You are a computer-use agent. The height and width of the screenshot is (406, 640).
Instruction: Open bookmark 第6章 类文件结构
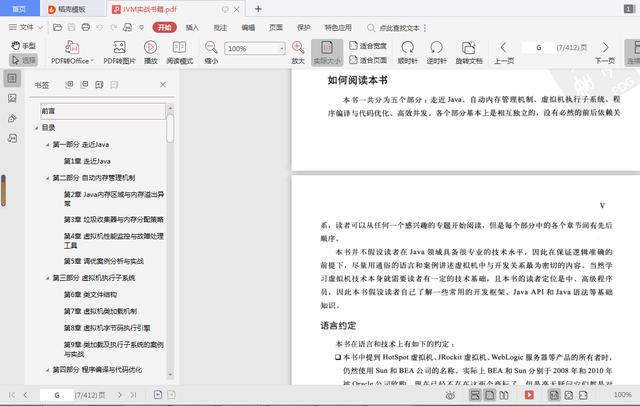click(x=90, y=295)
